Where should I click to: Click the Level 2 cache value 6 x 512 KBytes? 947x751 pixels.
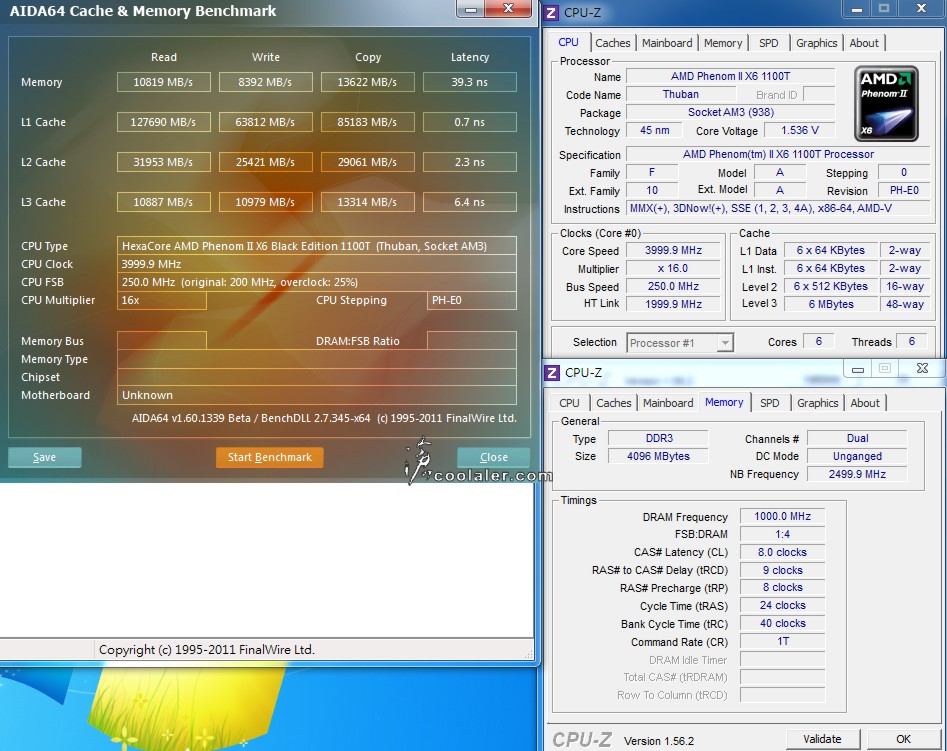(x=830, y=286)
